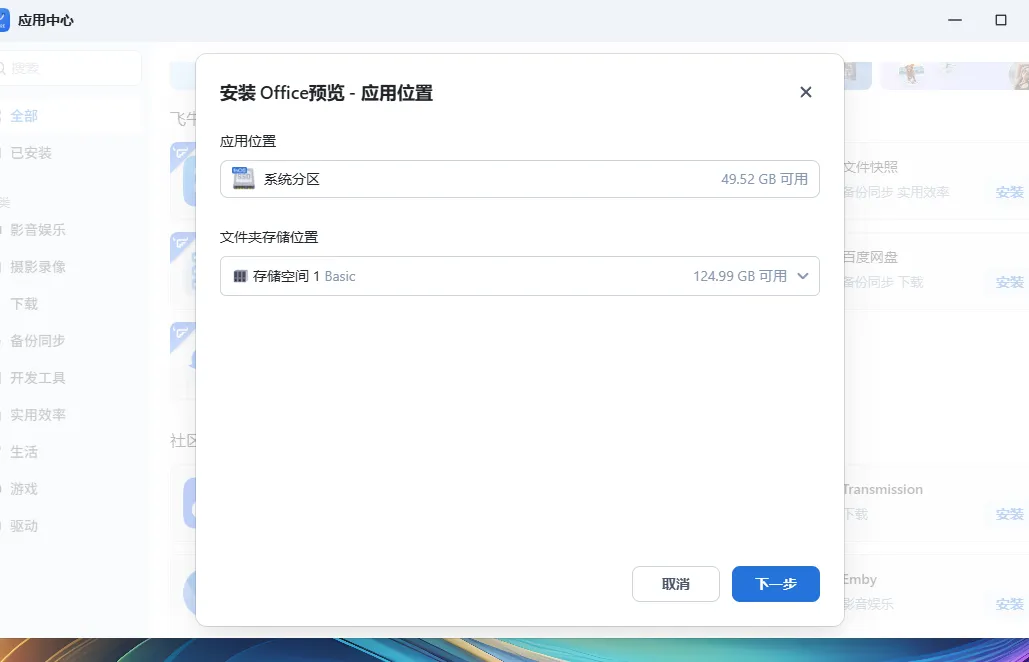Click the 取消 button
The height and width of the screenshot is (662, 1029).
tap(676, 584)
